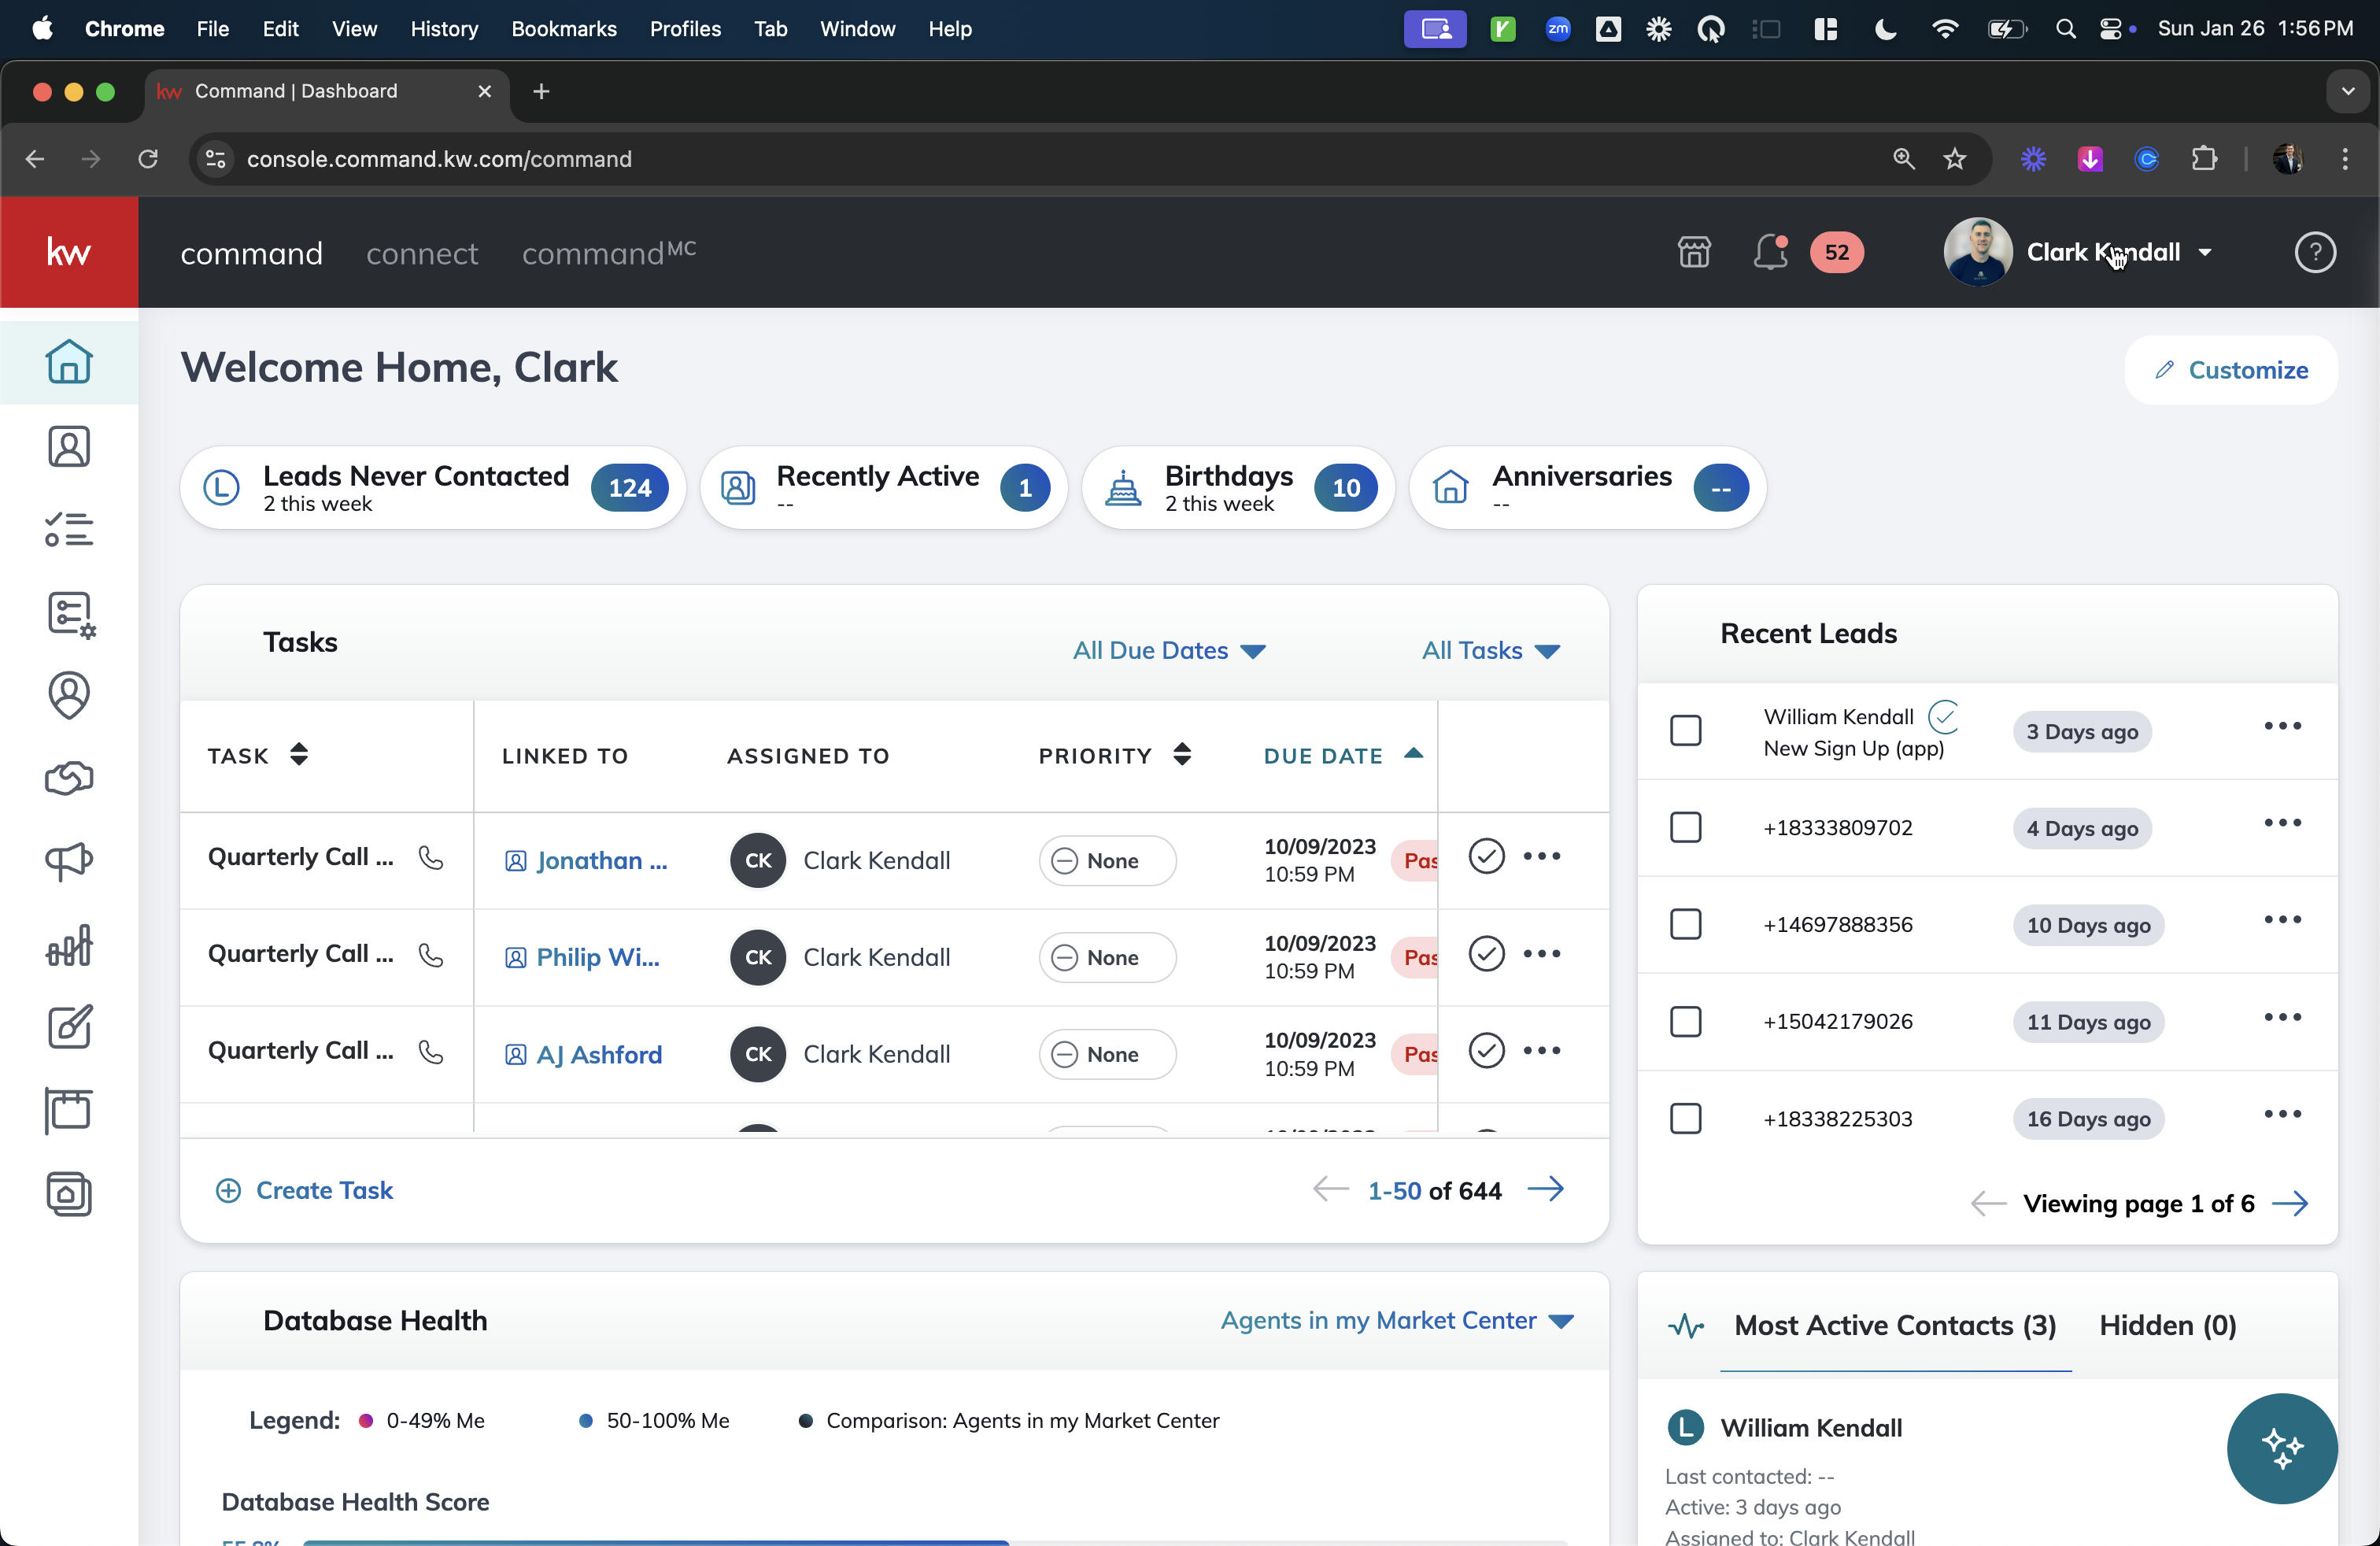This screenshot has height=1546, width=2380.
Task: Open the Recently Active card
Action: 884,488
